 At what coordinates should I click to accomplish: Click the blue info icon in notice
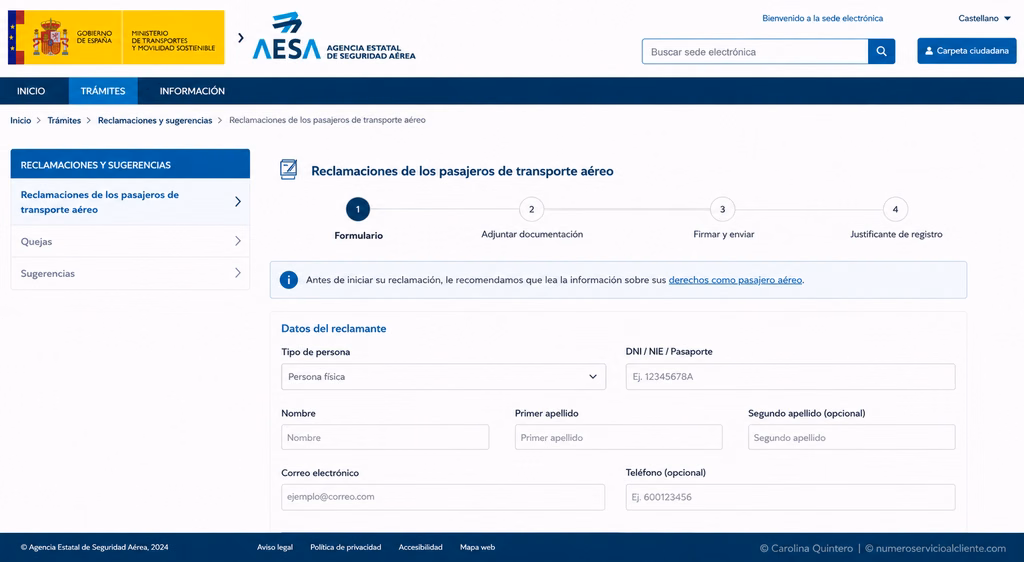coord(289,280)
